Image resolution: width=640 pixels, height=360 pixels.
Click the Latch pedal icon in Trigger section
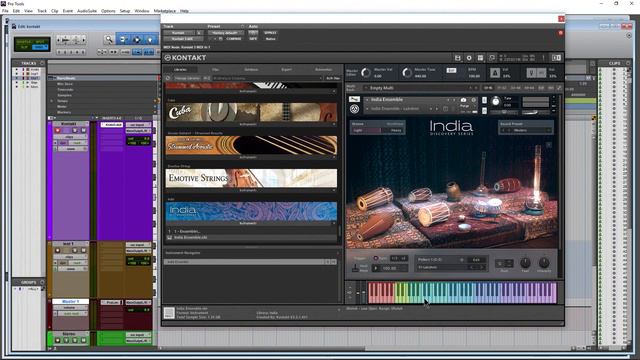(355, 268)
